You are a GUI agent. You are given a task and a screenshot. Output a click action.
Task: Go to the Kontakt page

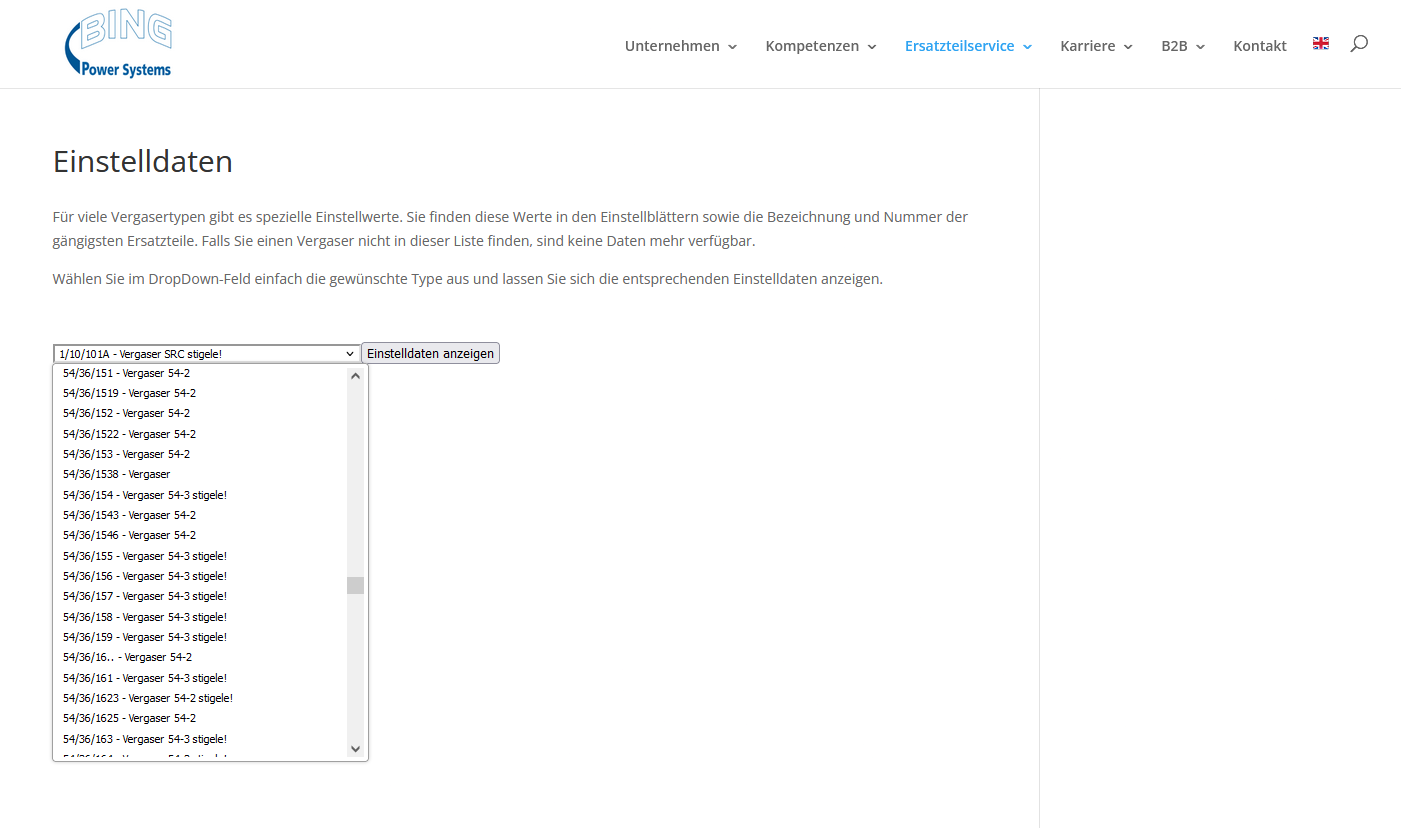coord(1259,46)
